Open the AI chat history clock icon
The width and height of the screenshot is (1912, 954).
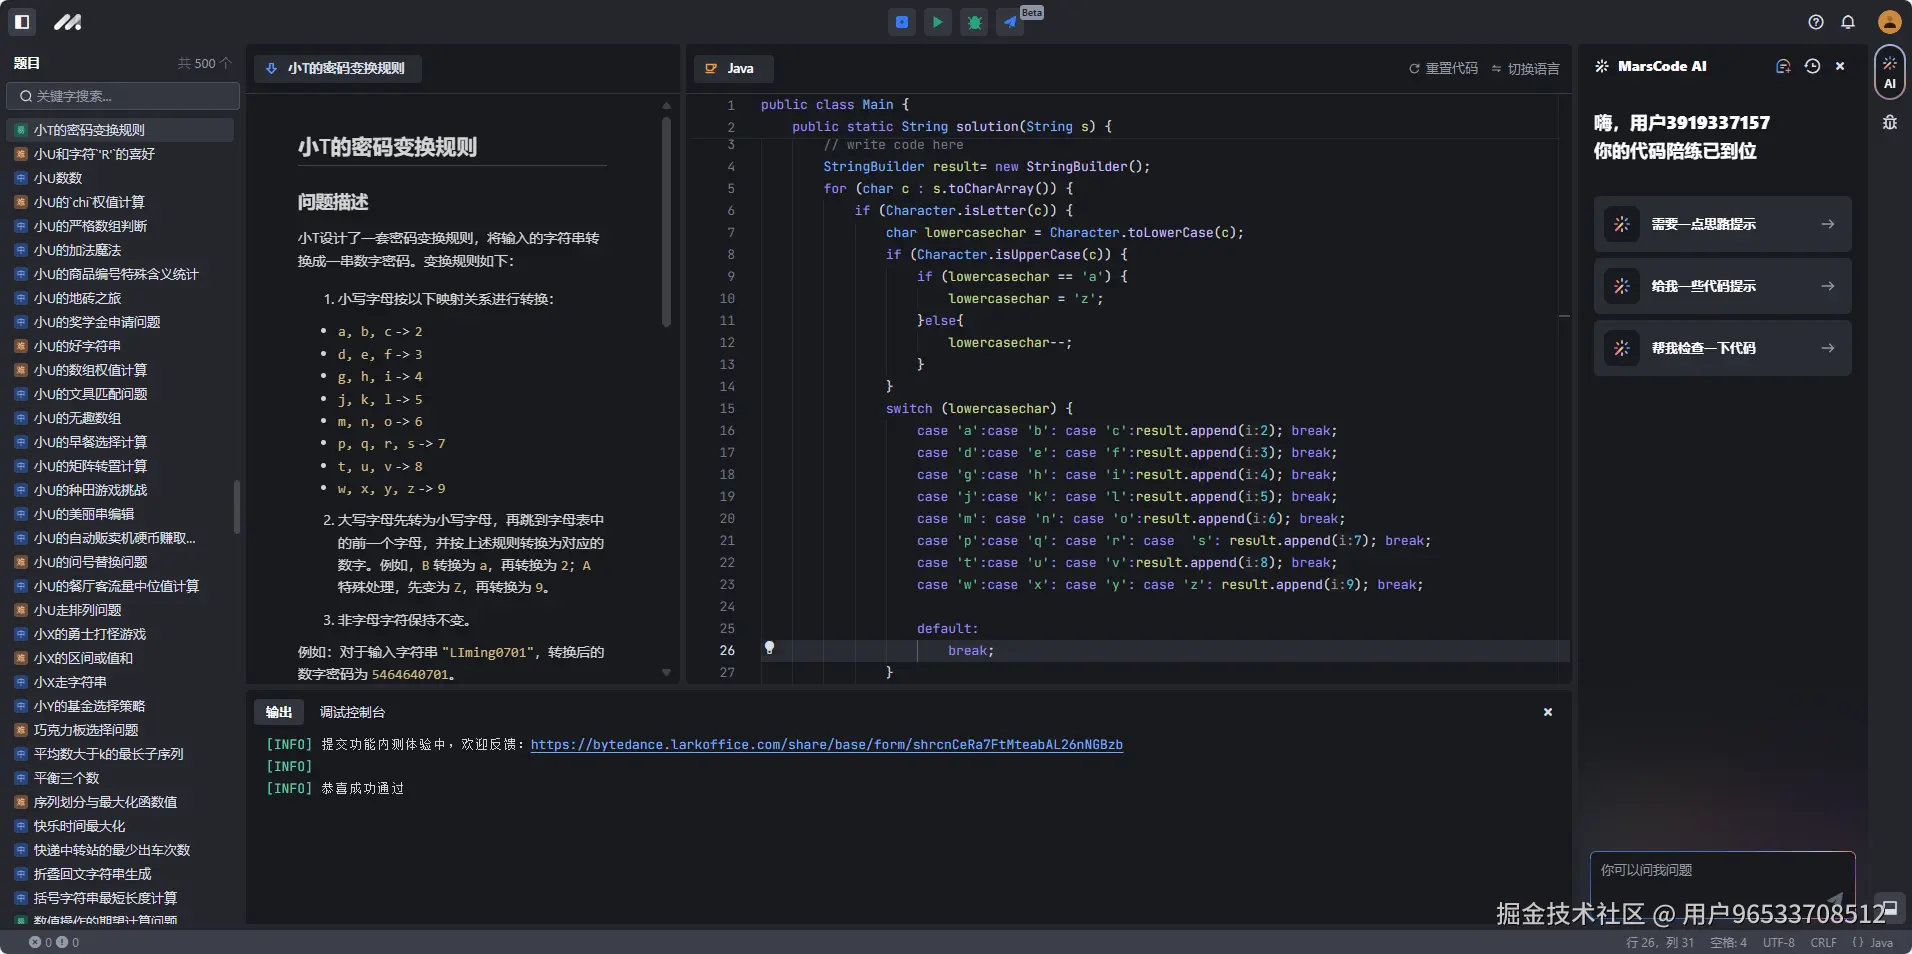coord(1812,66)
